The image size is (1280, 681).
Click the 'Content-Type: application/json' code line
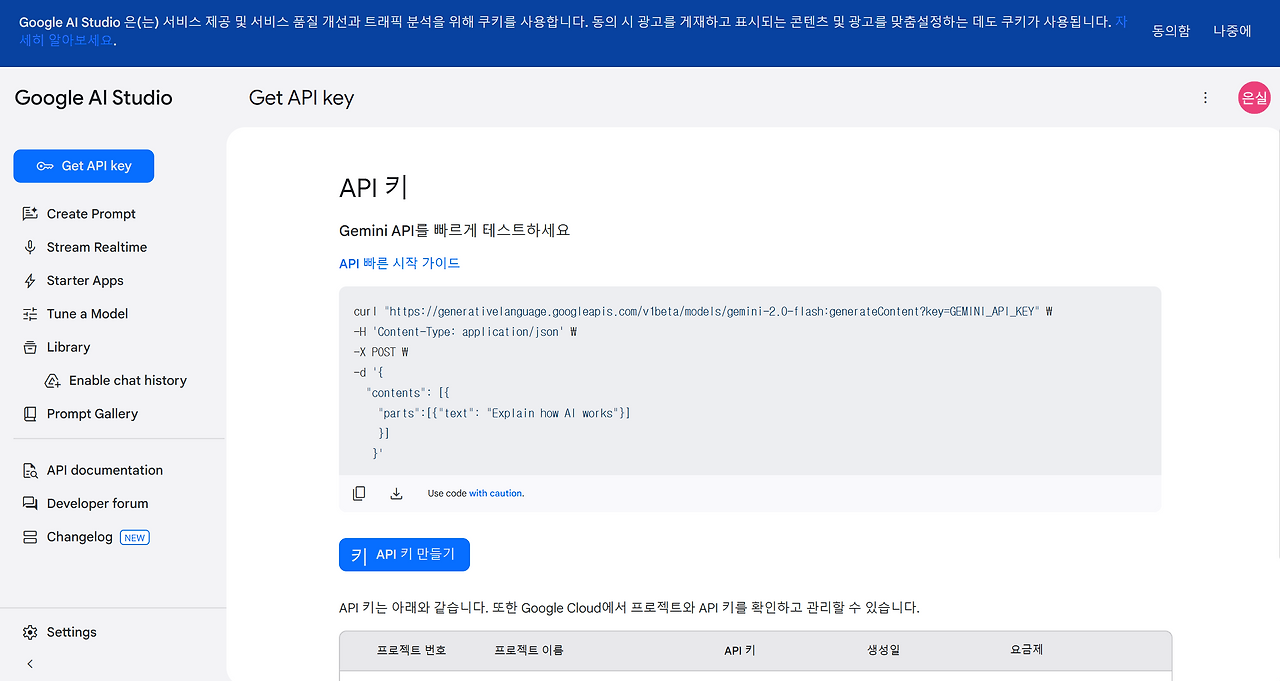pyautogui.click(x=465, y=332)
